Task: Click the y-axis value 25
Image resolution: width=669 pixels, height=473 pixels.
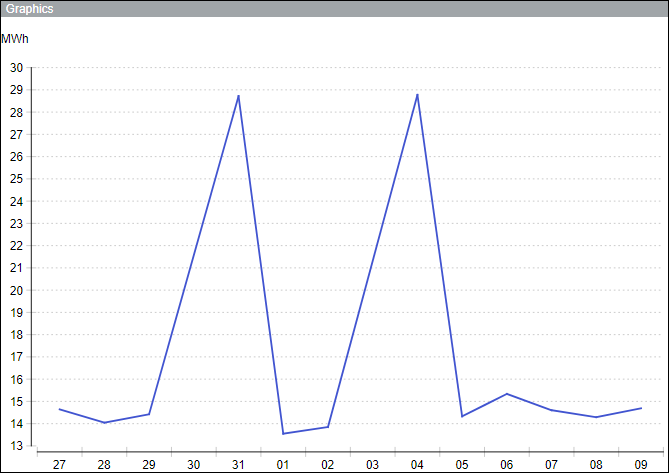Action: (x=15, y=179)
